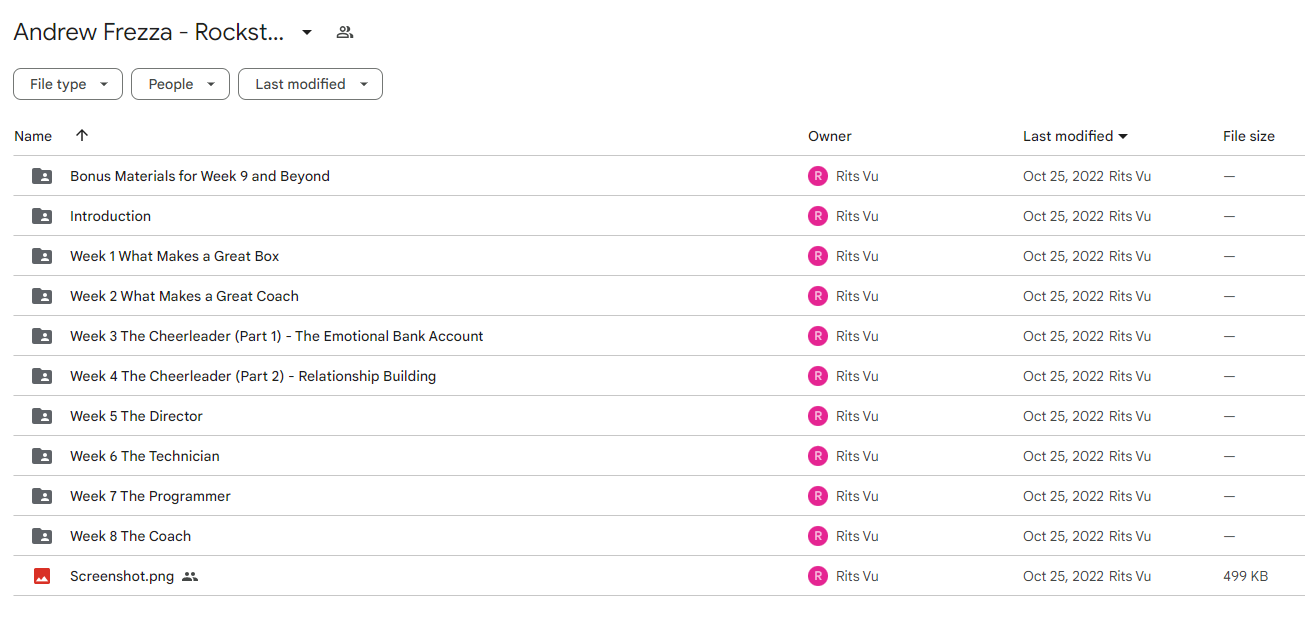
Task: Open the File type filter dropdown
Action: (x=68, y=84)
